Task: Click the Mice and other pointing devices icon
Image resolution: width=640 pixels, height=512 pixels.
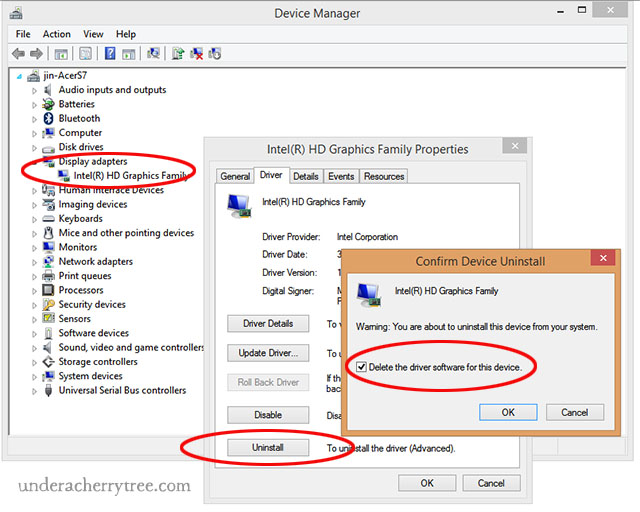Action: (48, 233)
